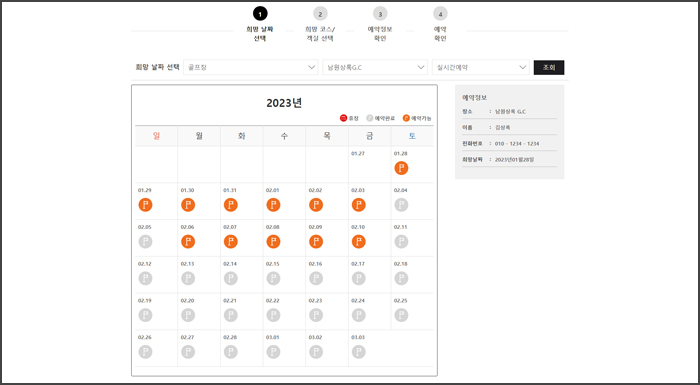This screenshot has height=385, width=700.
Task: Pick the available flag icon on 02.08
Action: (273, 242)
